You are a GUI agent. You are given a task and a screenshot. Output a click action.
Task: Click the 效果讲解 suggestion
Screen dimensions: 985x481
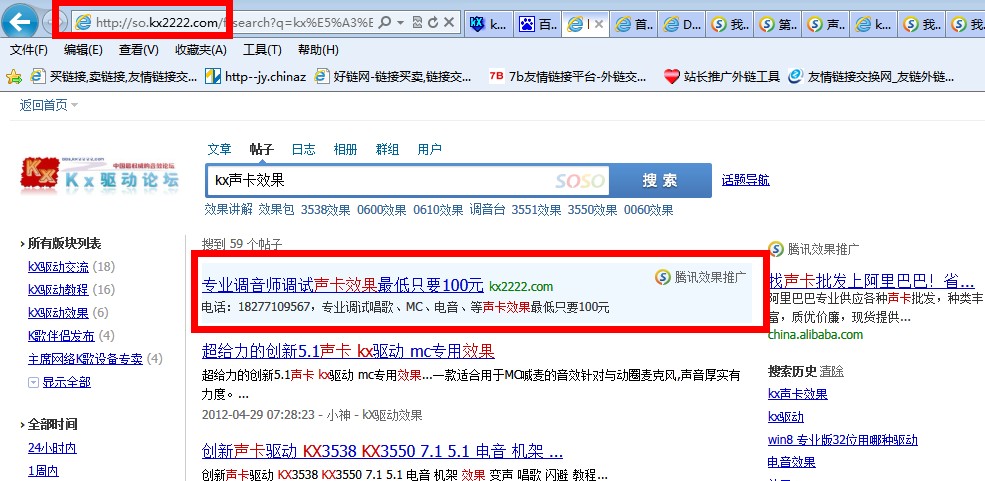pyautogui.click(x=229, y=210)
